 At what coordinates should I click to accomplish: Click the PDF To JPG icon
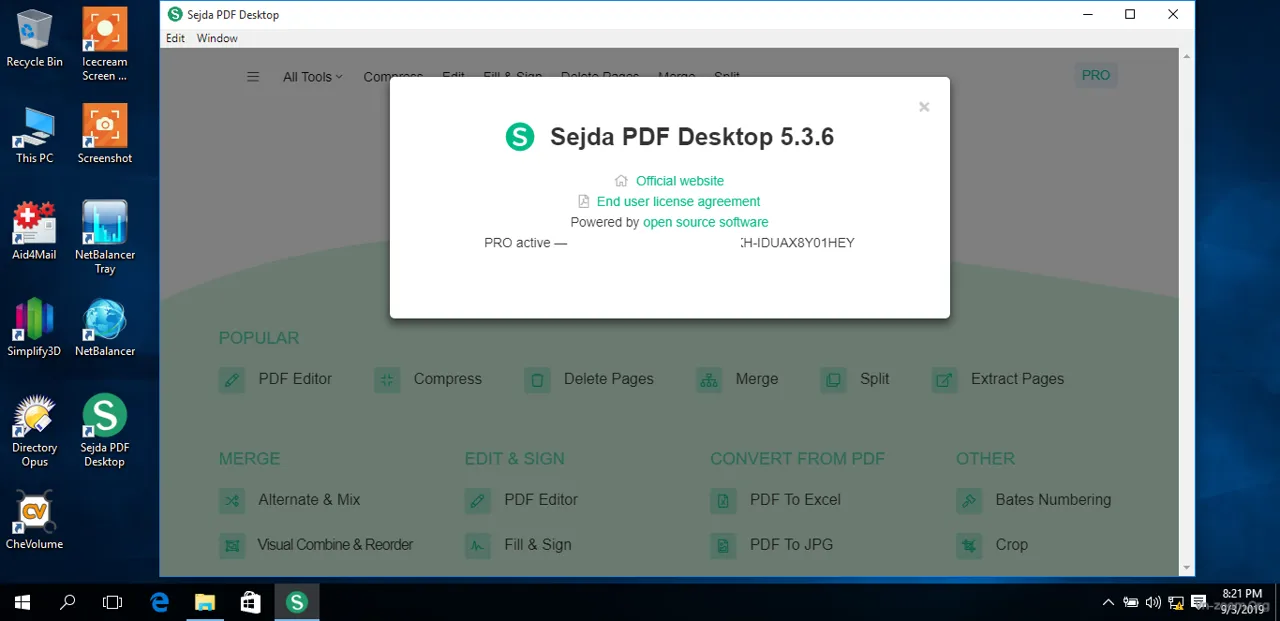[x=723, y=546]
